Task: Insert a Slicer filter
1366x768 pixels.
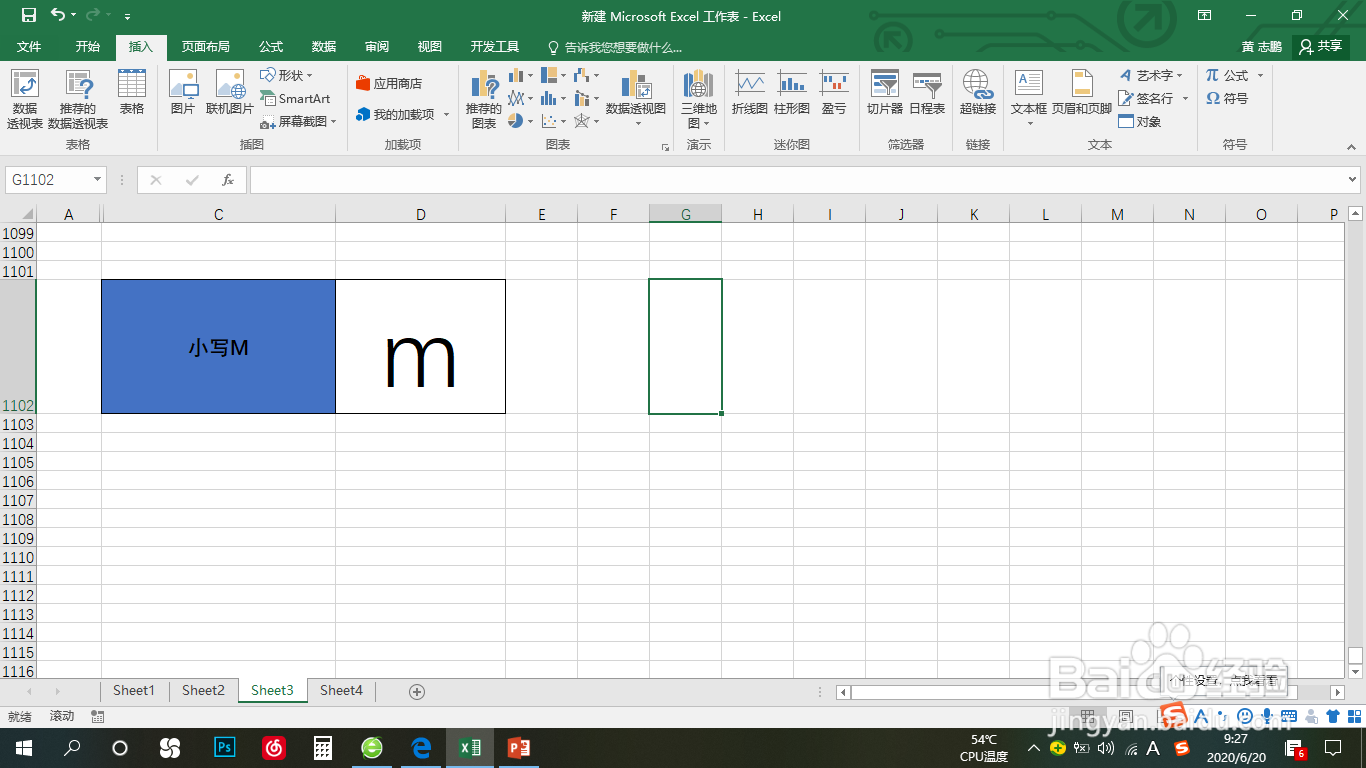Action: 885,92
